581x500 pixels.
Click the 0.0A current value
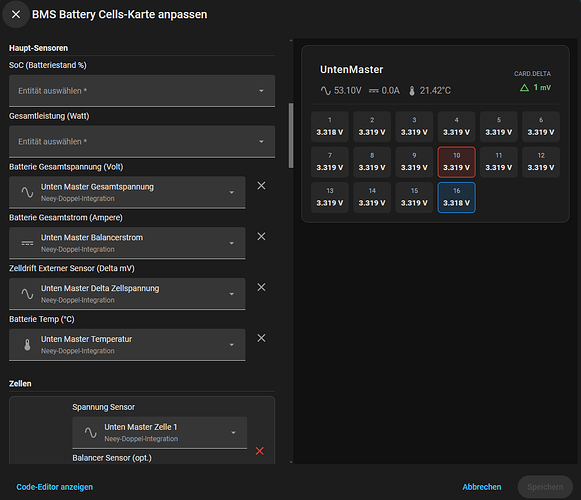coord(391,90)
